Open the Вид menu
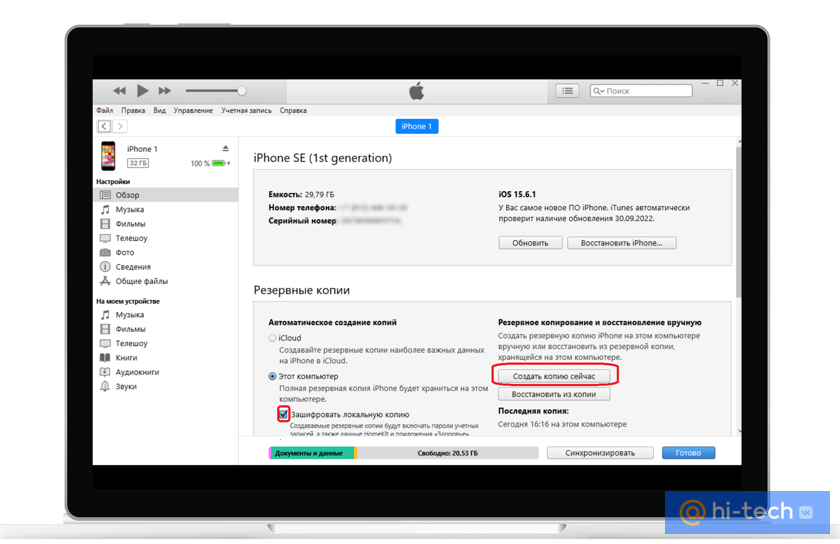Screen dimensions: 840x544 pyautogui.click(x=160, y=110)
